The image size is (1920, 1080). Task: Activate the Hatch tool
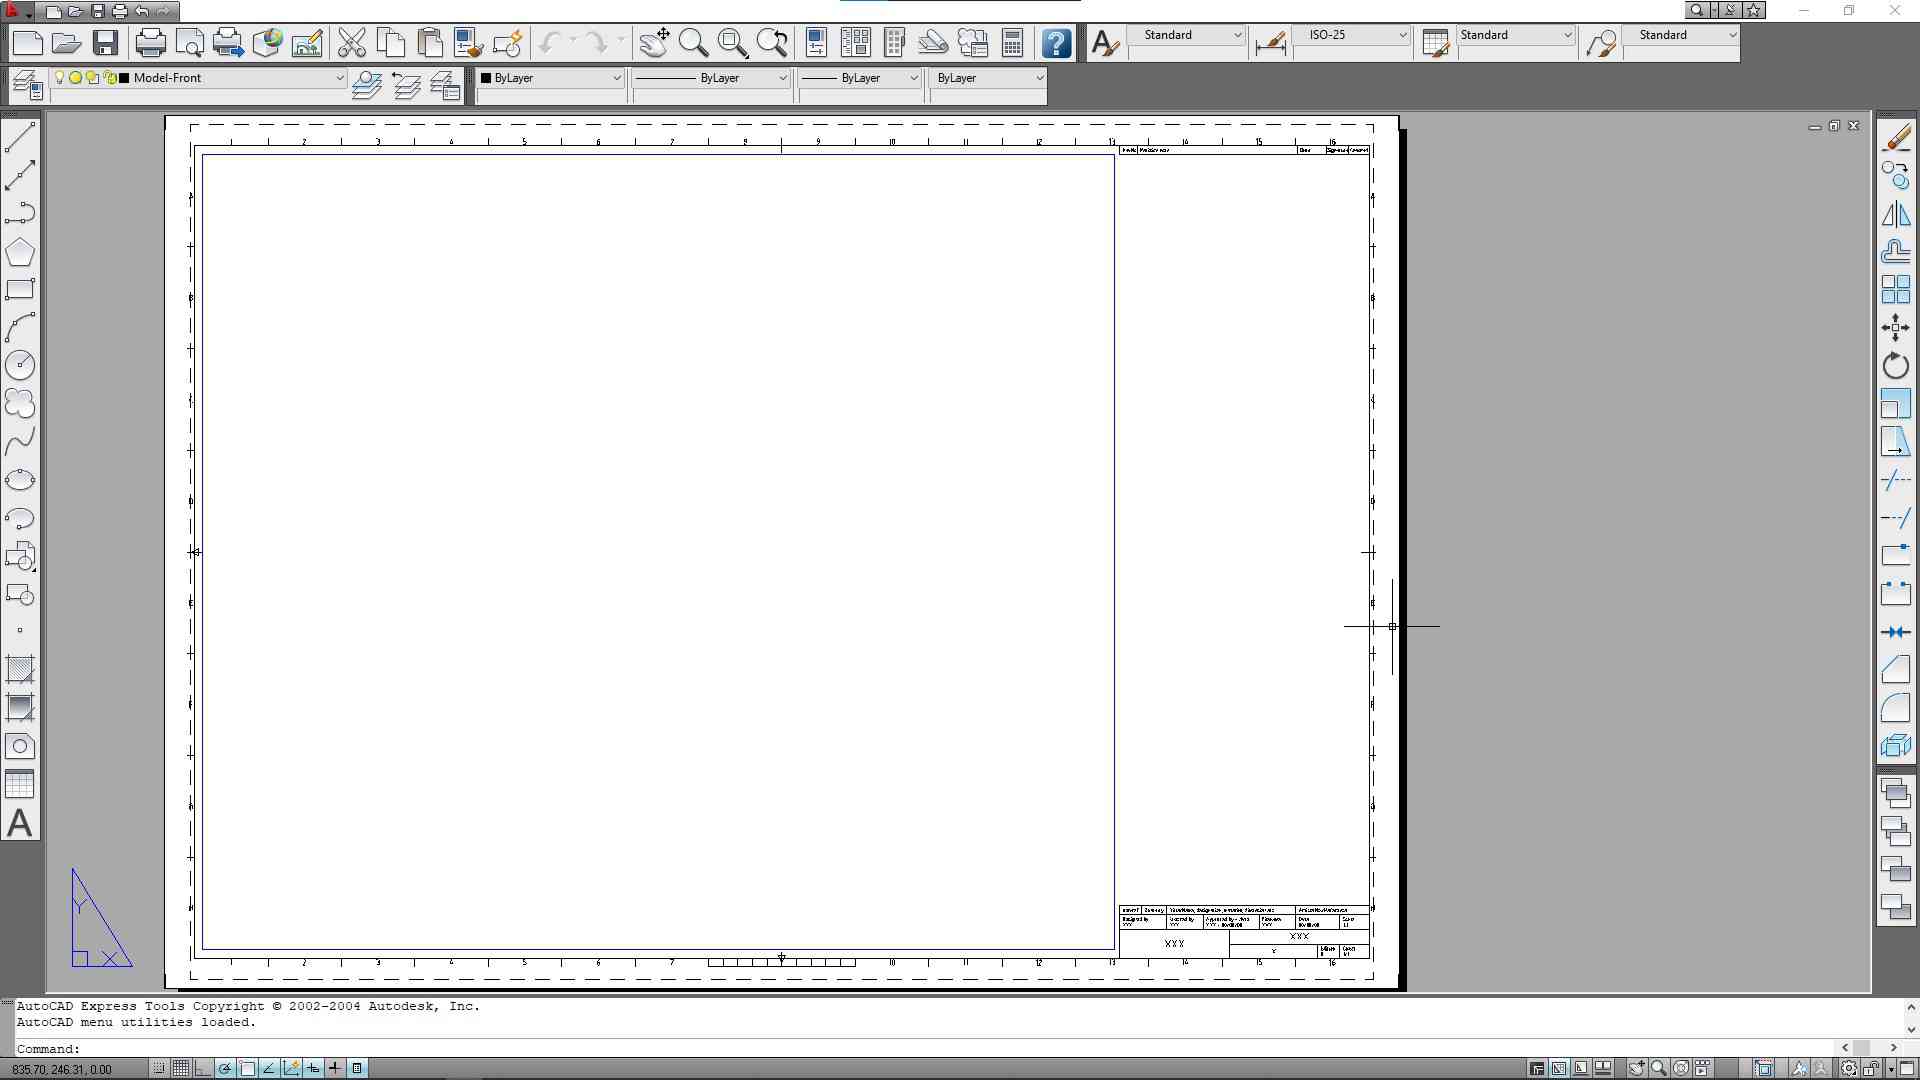tap(20, 670)
